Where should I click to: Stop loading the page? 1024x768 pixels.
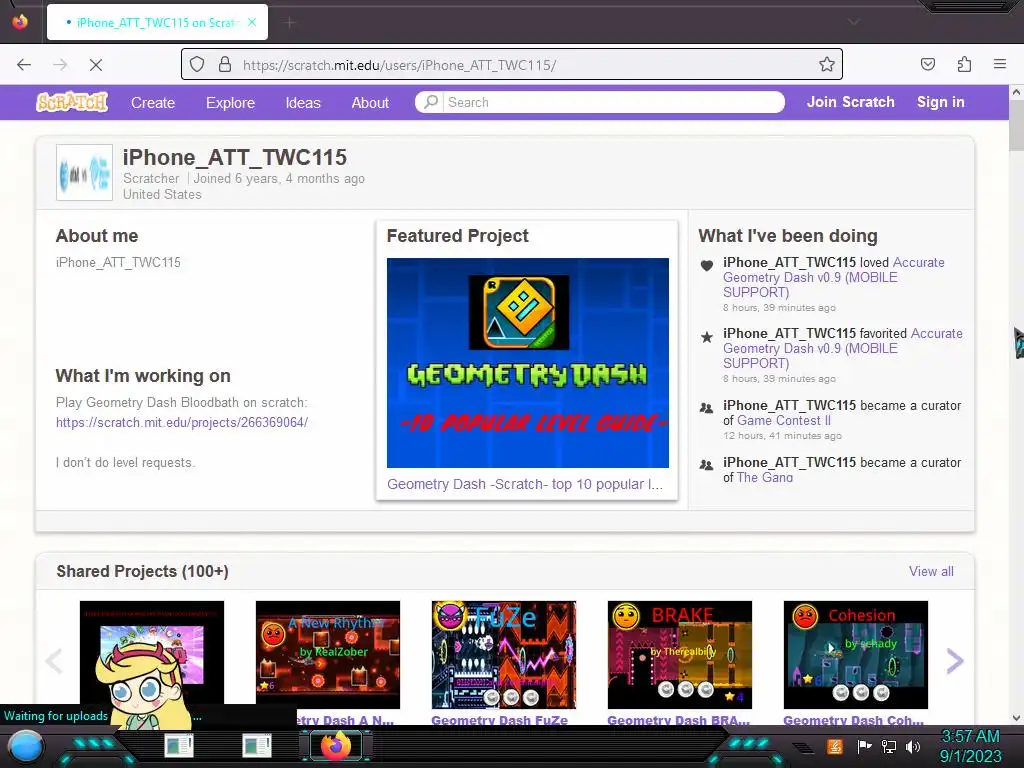coord(95,65)
